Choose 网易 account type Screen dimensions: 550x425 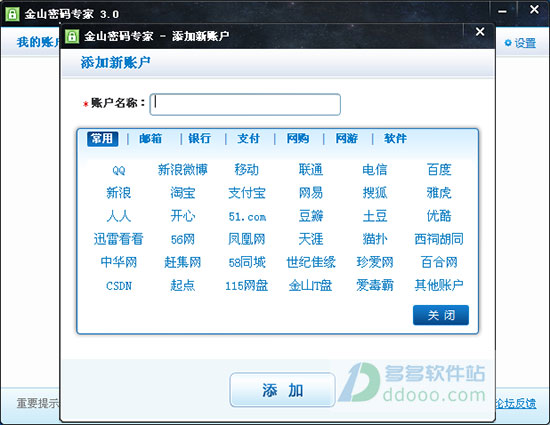click(x=311, y=193)
